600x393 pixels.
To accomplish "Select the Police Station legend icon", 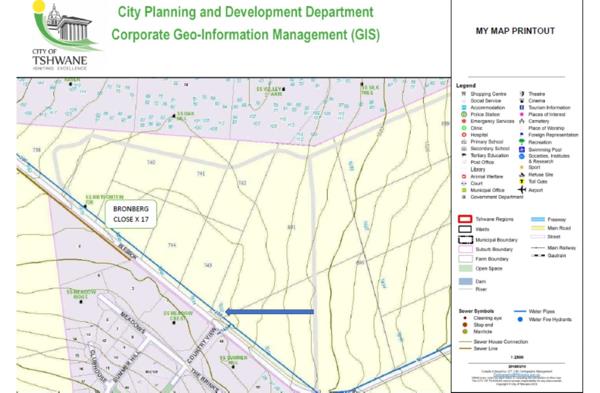I will click(x=464, y=114).
